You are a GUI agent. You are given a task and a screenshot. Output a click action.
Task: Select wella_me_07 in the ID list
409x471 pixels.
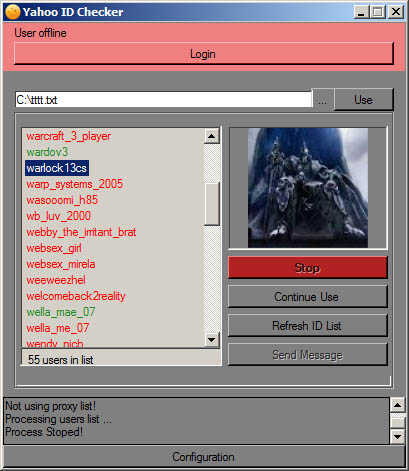tap(58, 328)
